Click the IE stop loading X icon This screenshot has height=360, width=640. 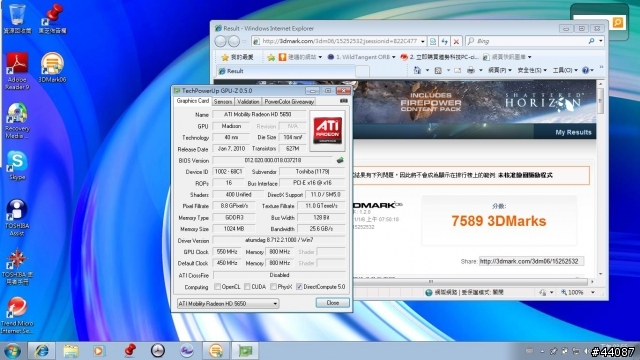(x=456, y=41)
